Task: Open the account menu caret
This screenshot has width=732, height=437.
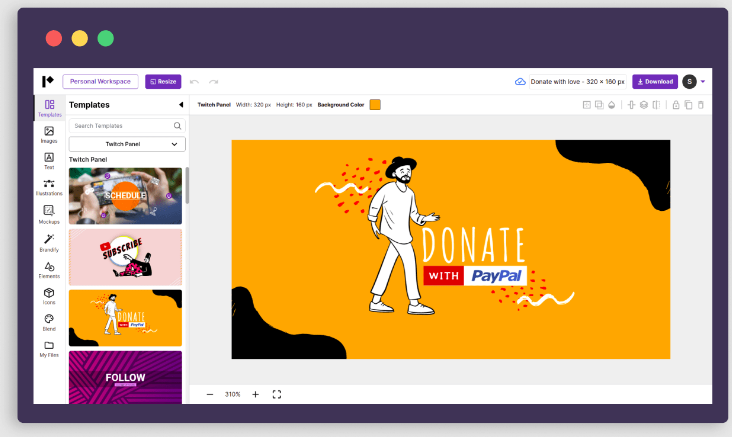Action: 703,82
